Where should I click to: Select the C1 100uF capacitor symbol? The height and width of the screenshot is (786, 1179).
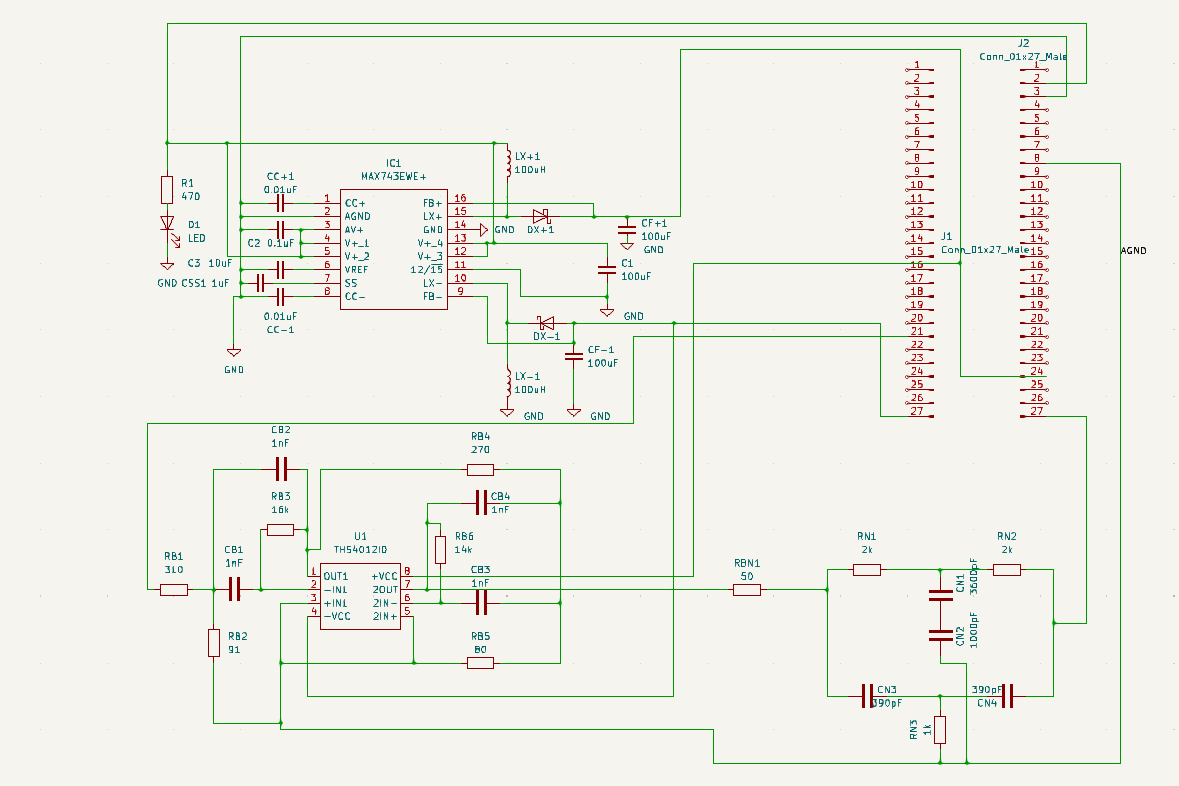607,269
